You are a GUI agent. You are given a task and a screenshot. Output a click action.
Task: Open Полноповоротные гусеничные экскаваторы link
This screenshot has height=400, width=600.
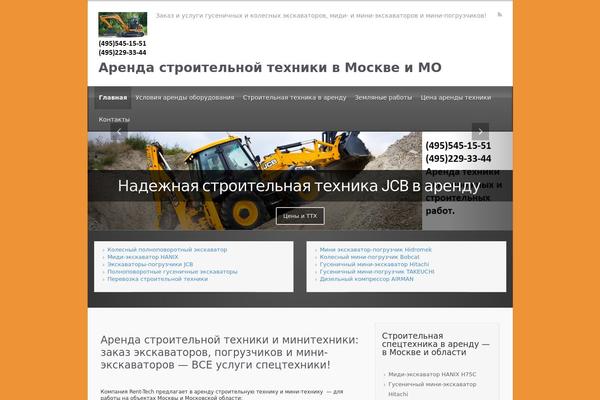(x=172, y=271)
